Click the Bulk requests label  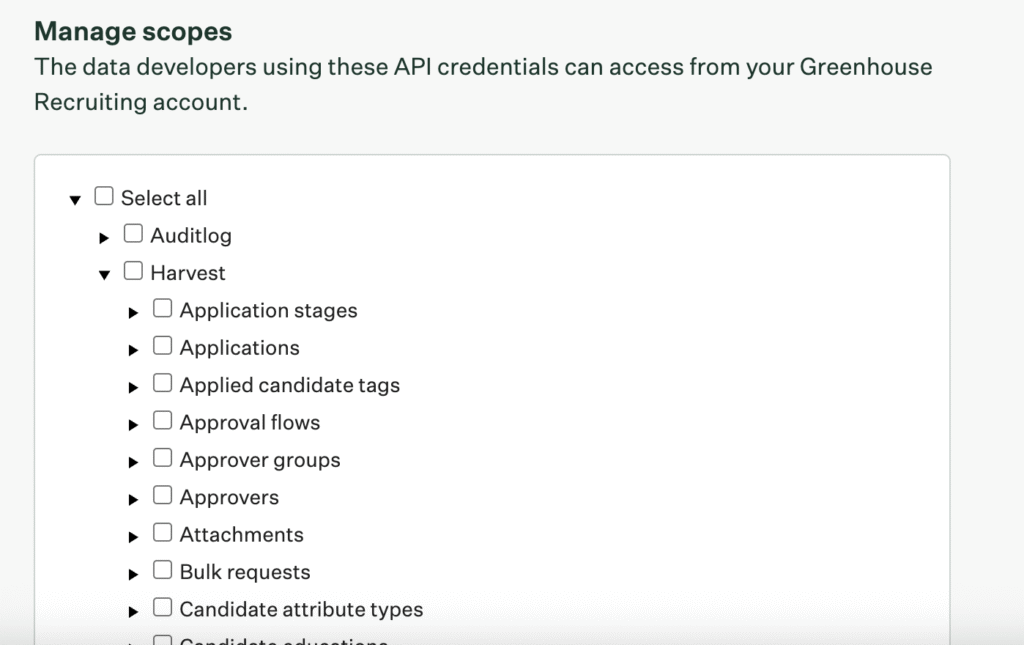(245, 572)
